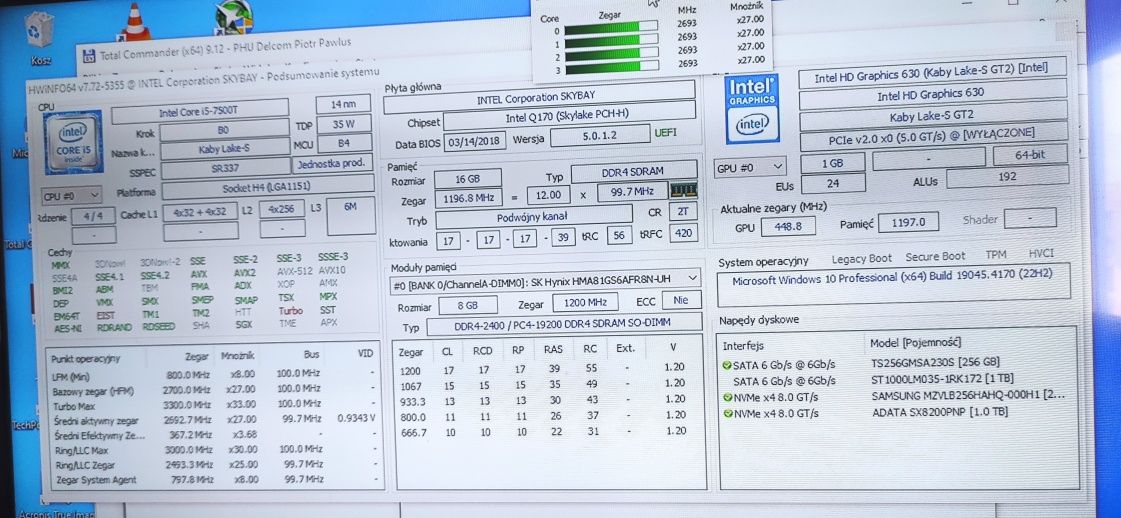Click the 35 W TDP value
Viewport: 1121px width, 518px height.
coord(344,124)
